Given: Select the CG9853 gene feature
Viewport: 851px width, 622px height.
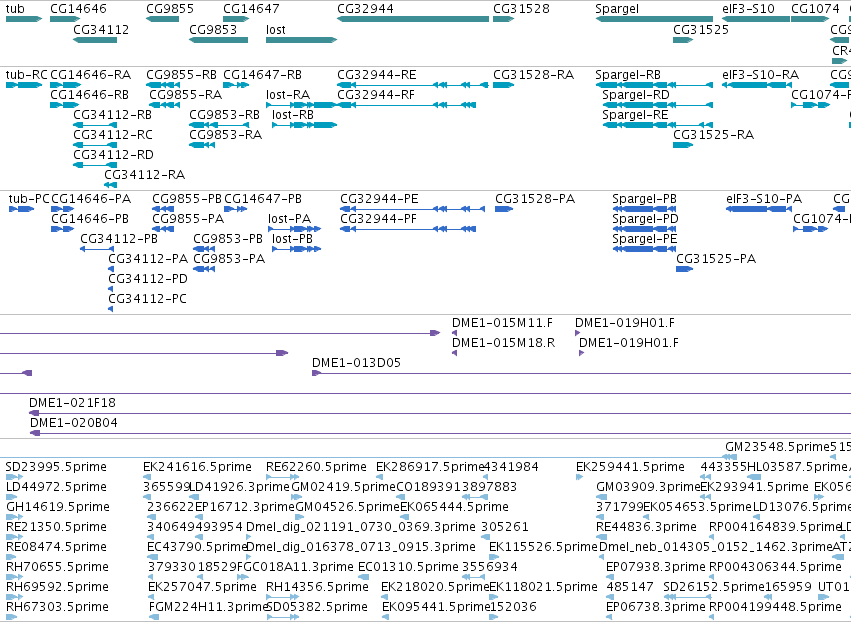Looking at the screenshot, I should (219, 40).
